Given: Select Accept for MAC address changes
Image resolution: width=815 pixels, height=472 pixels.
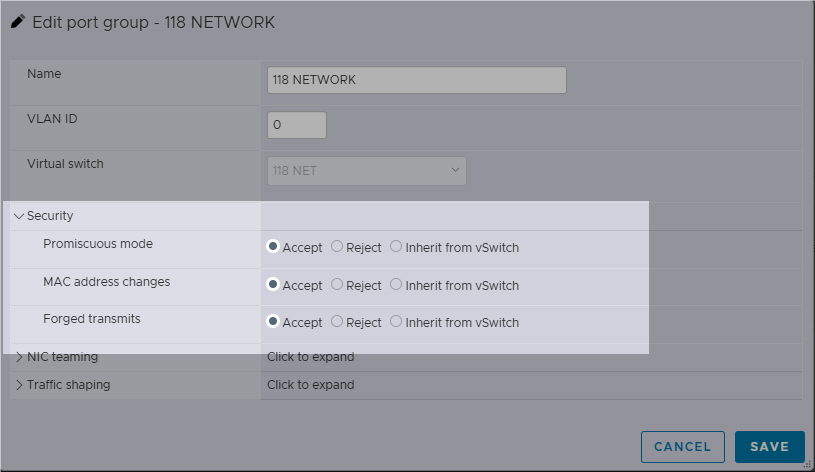Looking at the screenshot, I should pos(273,284).
